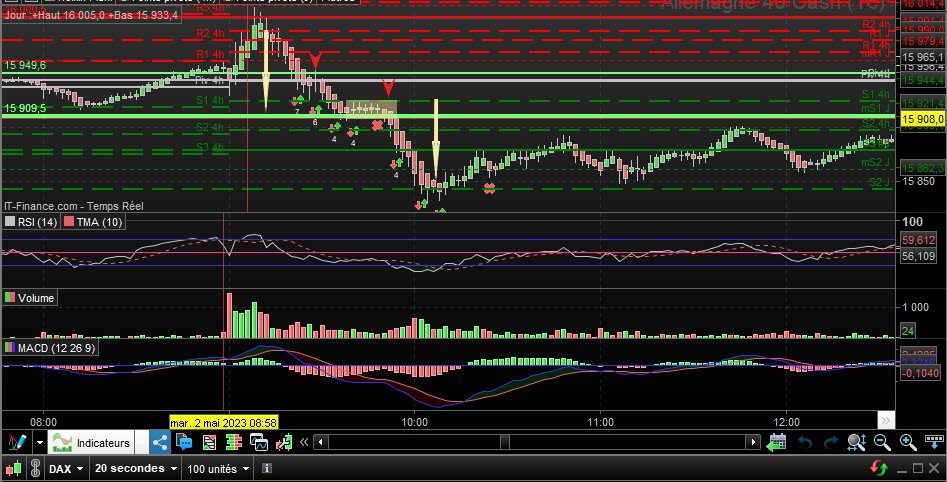Click the 12:00 time axis label

point(786,422)
